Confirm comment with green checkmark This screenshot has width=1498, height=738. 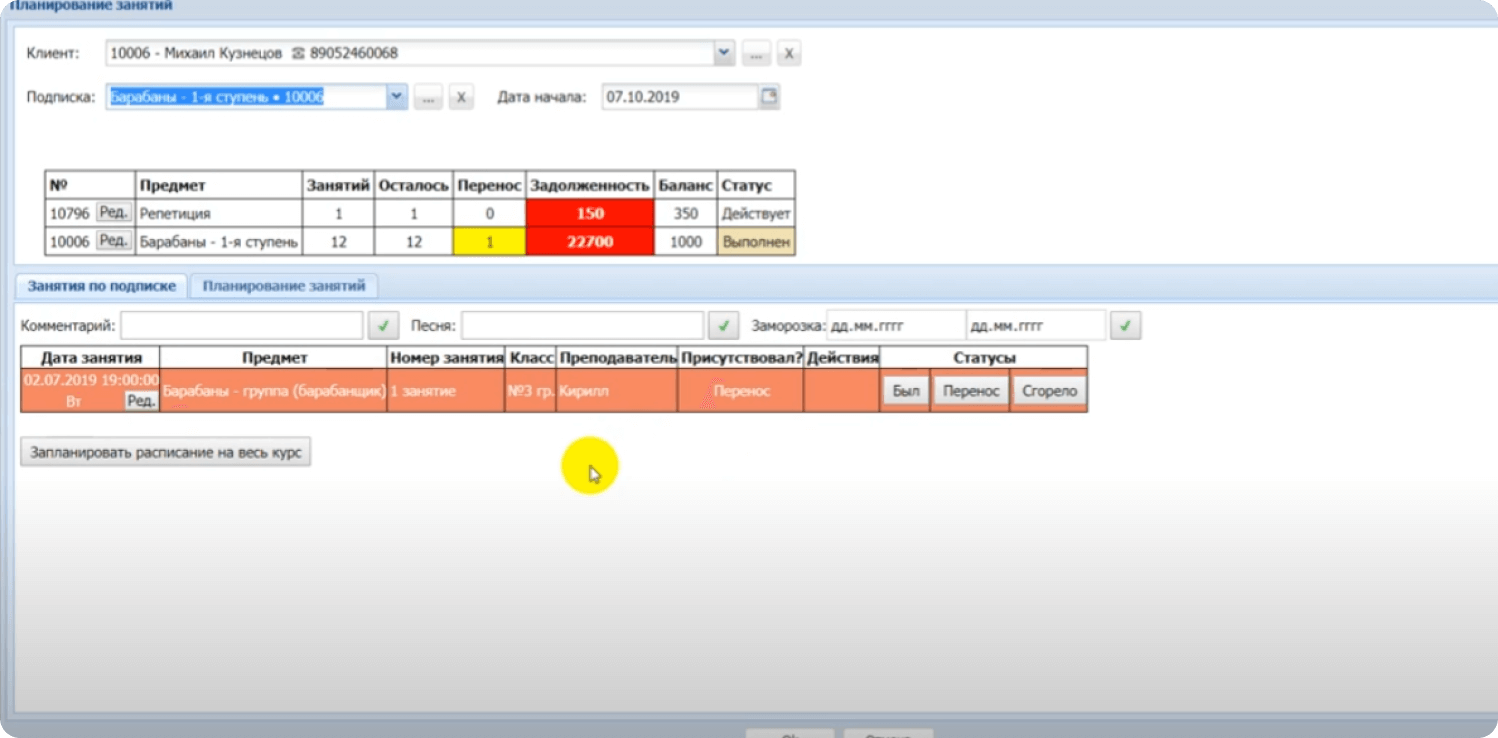click(383, 326)
